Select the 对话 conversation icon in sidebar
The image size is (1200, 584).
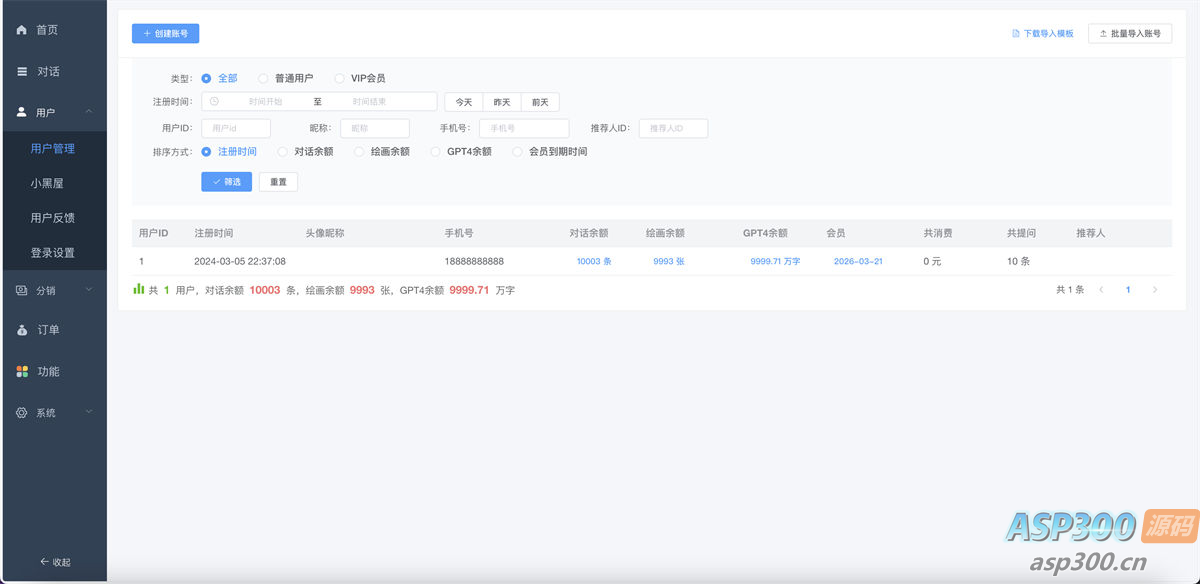pyautogui.click(x=22, y=70)
